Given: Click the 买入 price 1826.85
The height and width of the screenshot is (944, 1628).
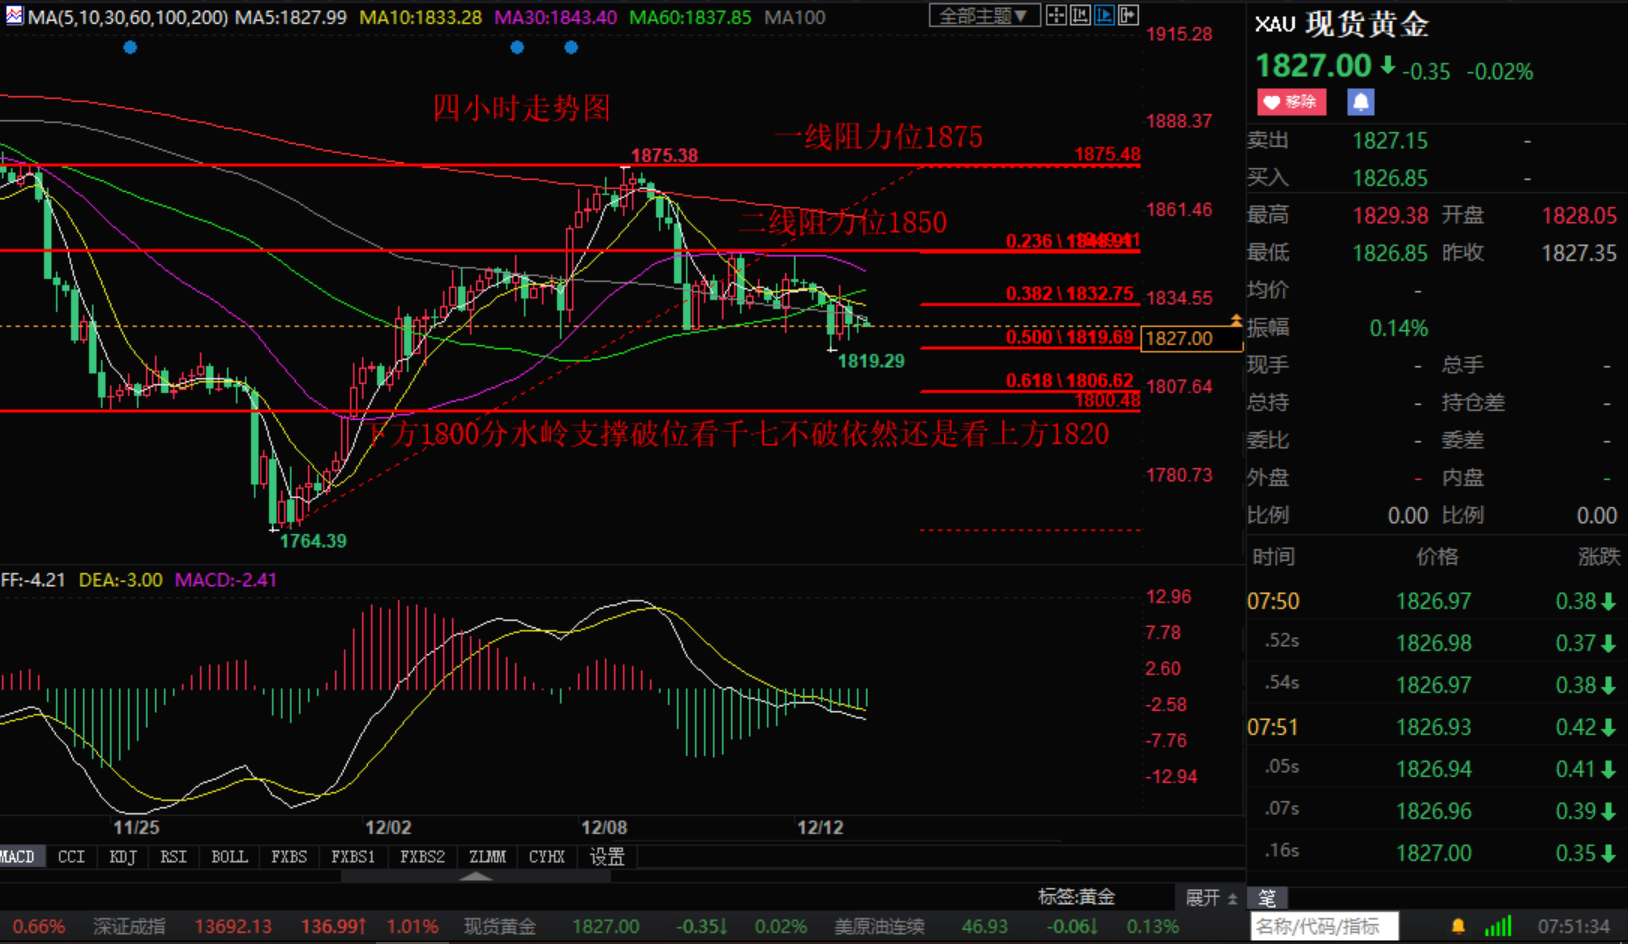Looking at the screenshot, I should tap(1390, 178).
